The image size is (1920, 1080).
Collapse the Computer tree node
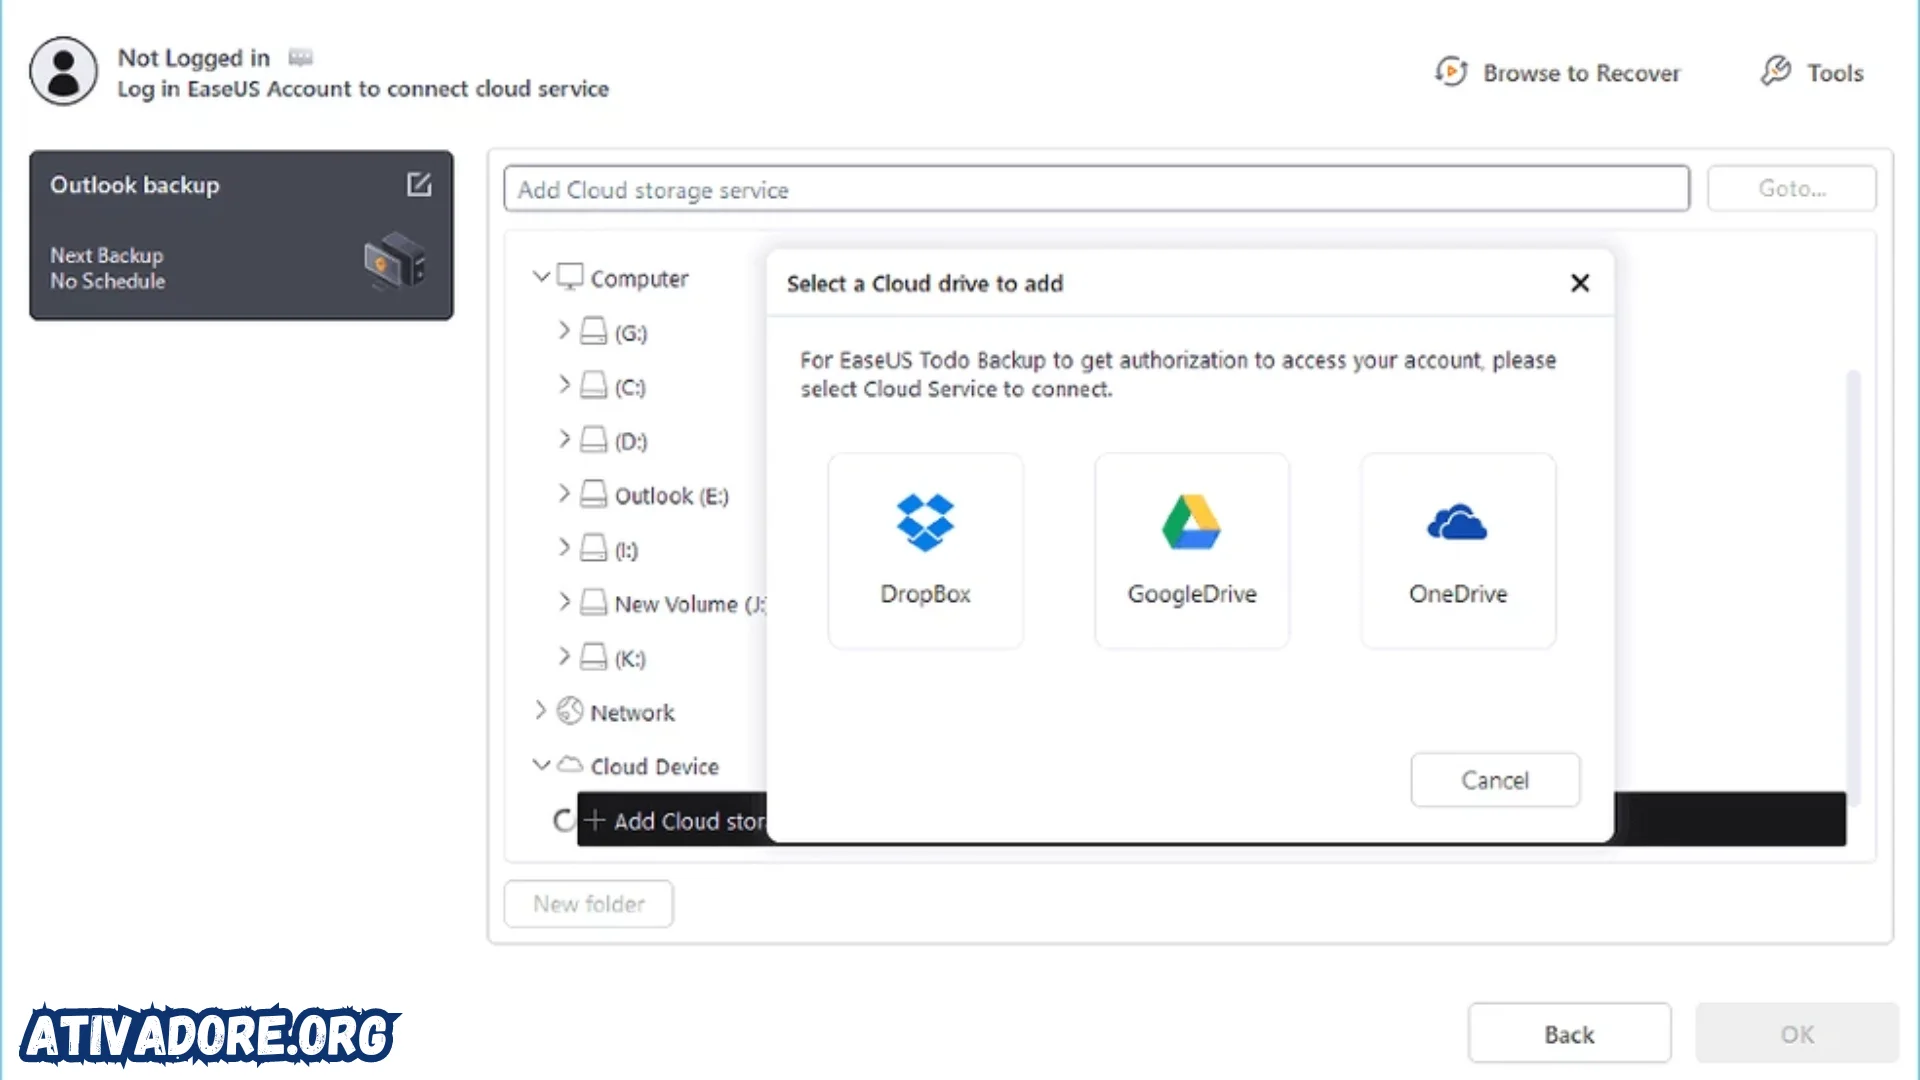coord(541,276)
